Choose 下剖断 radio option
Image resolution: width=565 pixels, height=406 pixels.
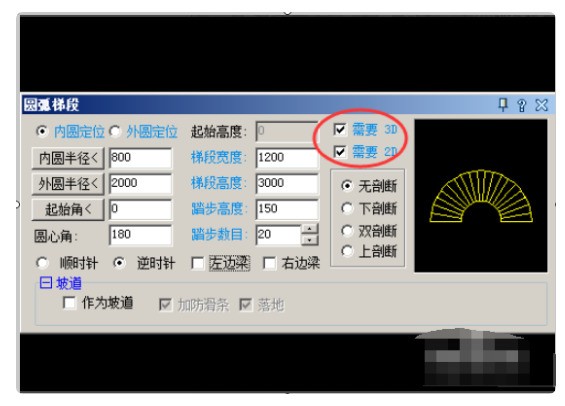pos(347,208)
